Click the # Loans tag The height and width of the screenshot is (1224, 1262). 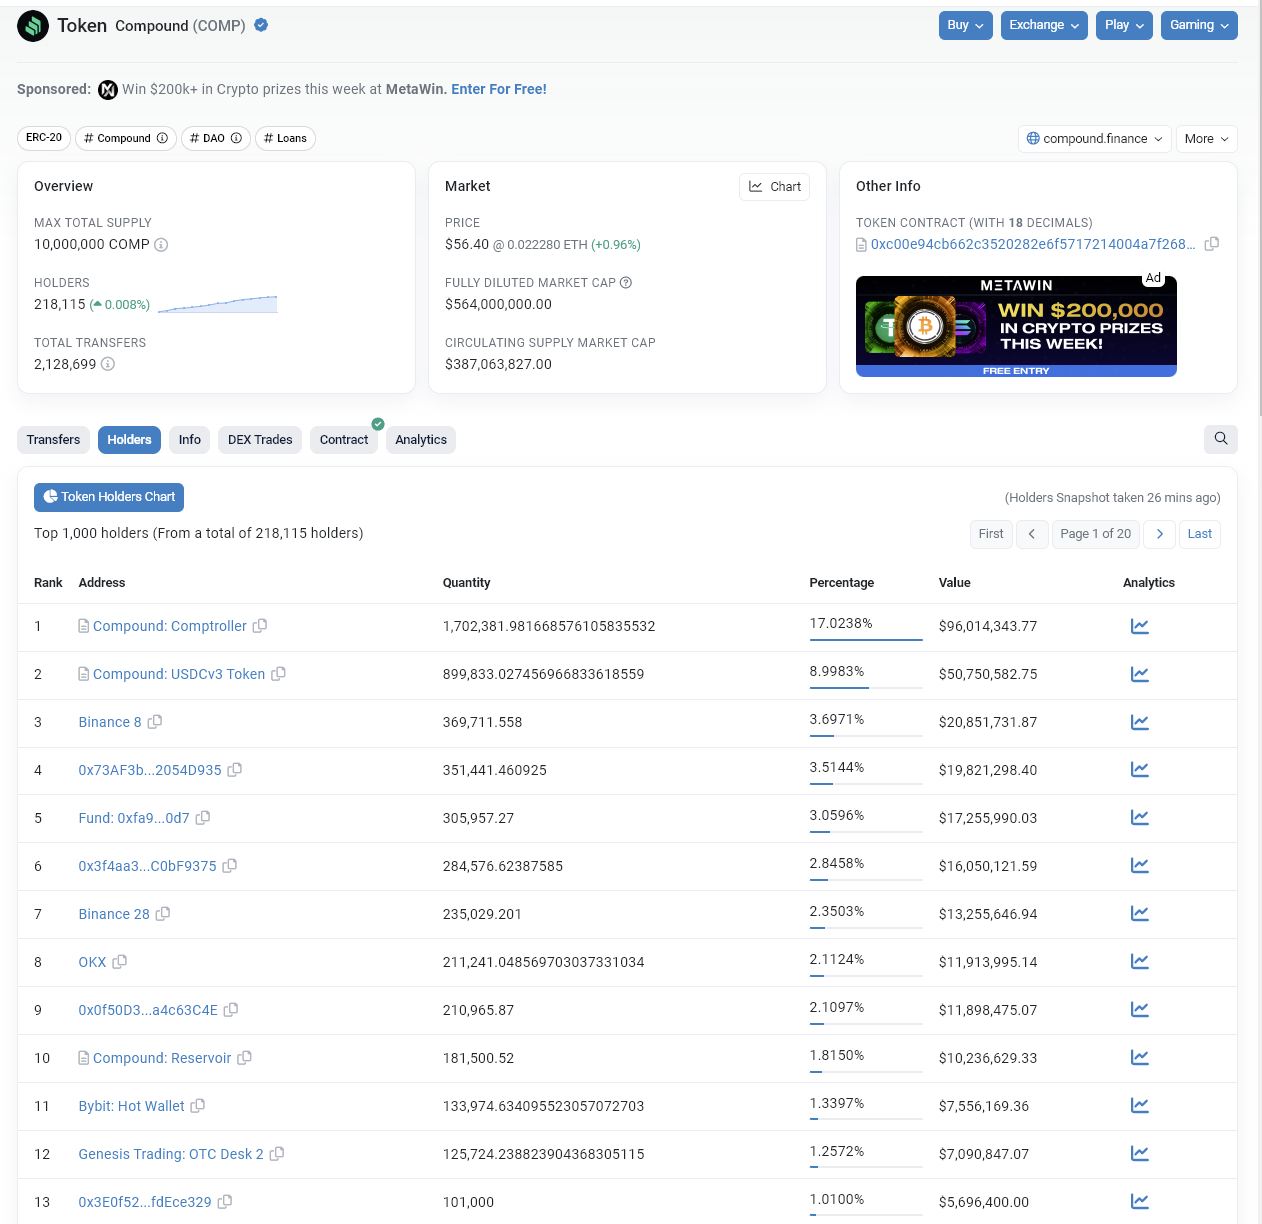[x=285, y=138]
